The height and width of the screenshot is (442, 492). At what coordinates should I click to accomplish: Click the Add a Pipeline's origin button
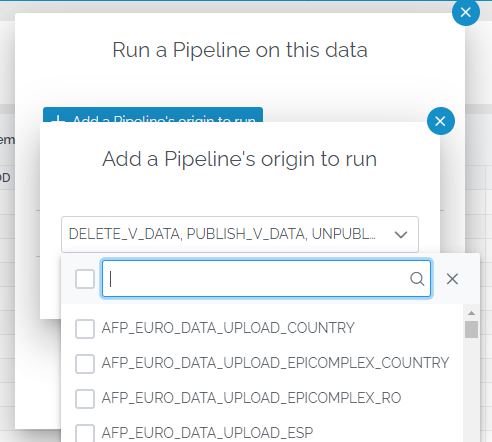[153, 115]
